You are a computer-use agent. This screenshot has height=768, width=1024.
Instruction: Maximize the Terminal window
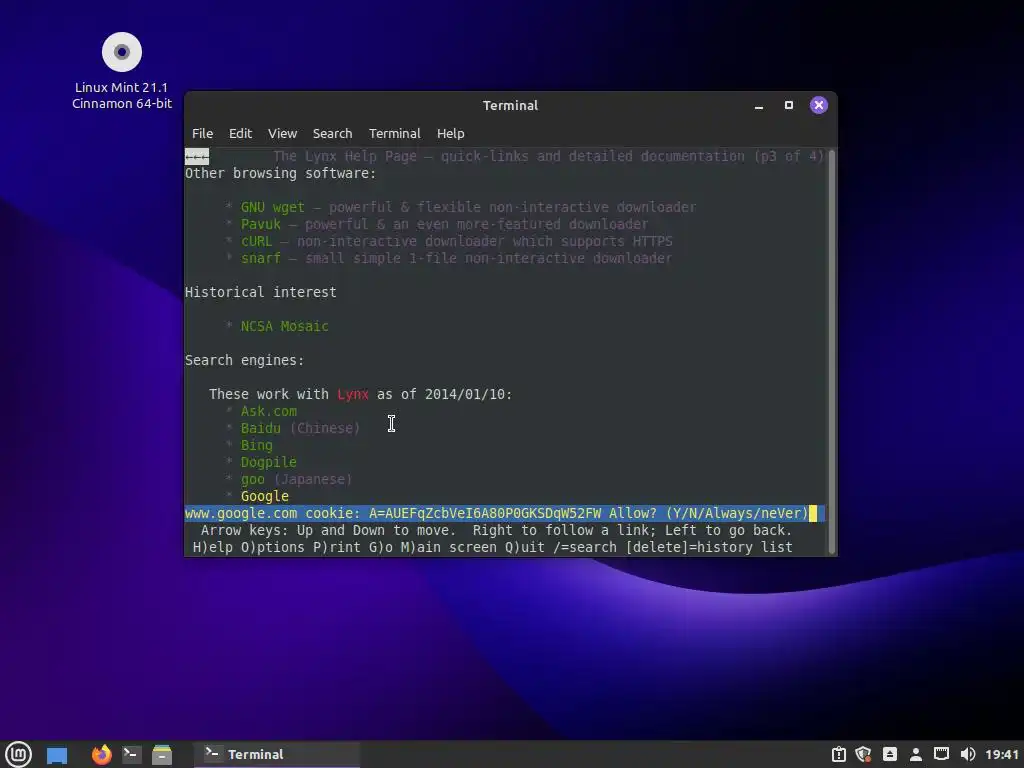point(789,105)
